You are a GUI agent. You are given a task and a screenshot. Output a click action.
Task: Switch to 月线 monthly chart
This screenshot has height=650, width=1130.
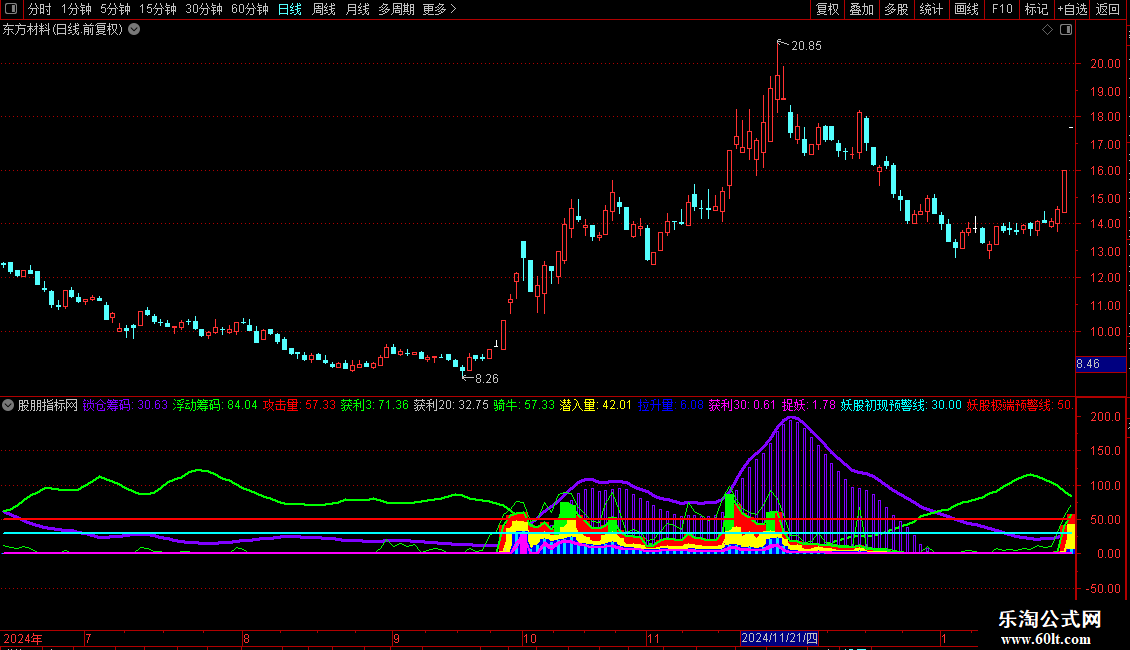(x=357, y=9)
